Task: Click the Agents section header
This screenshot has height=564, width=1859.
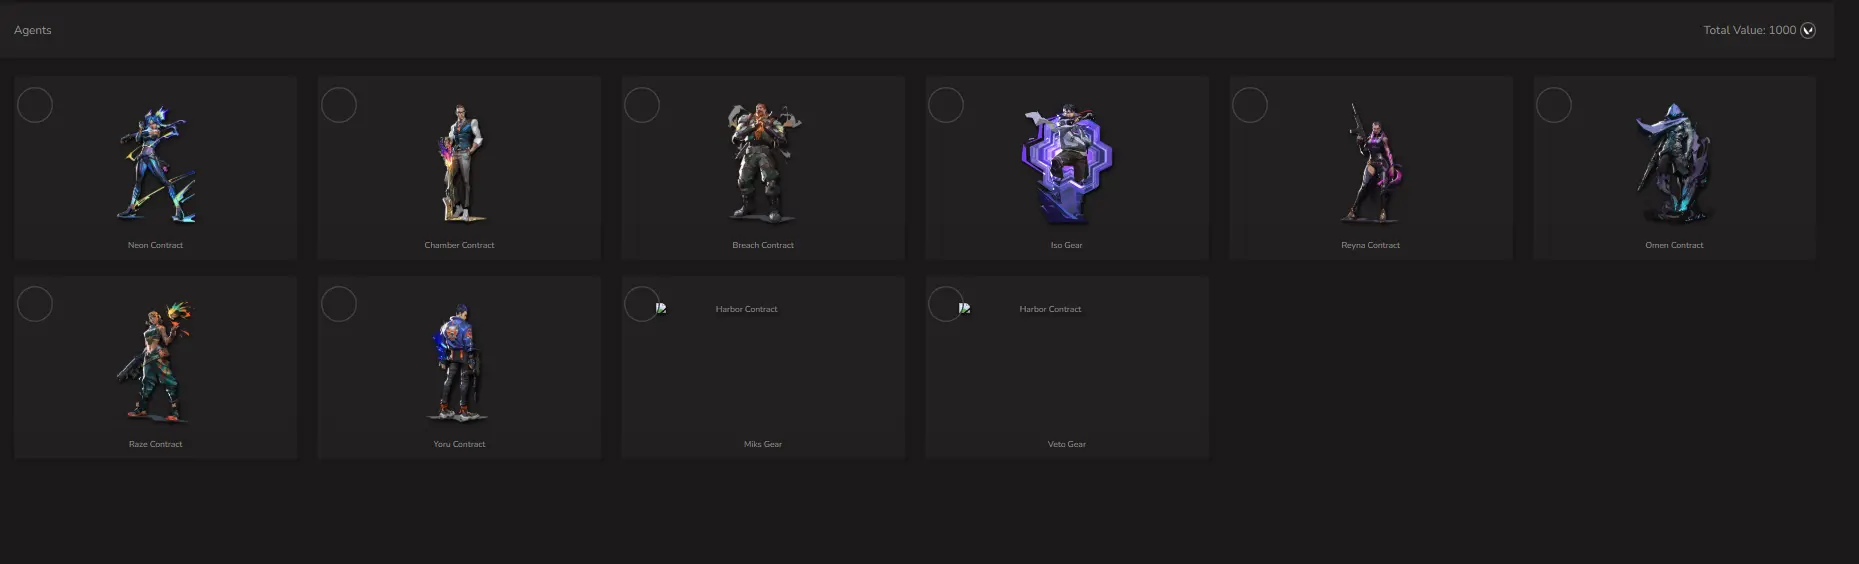Action: point(33,30)
